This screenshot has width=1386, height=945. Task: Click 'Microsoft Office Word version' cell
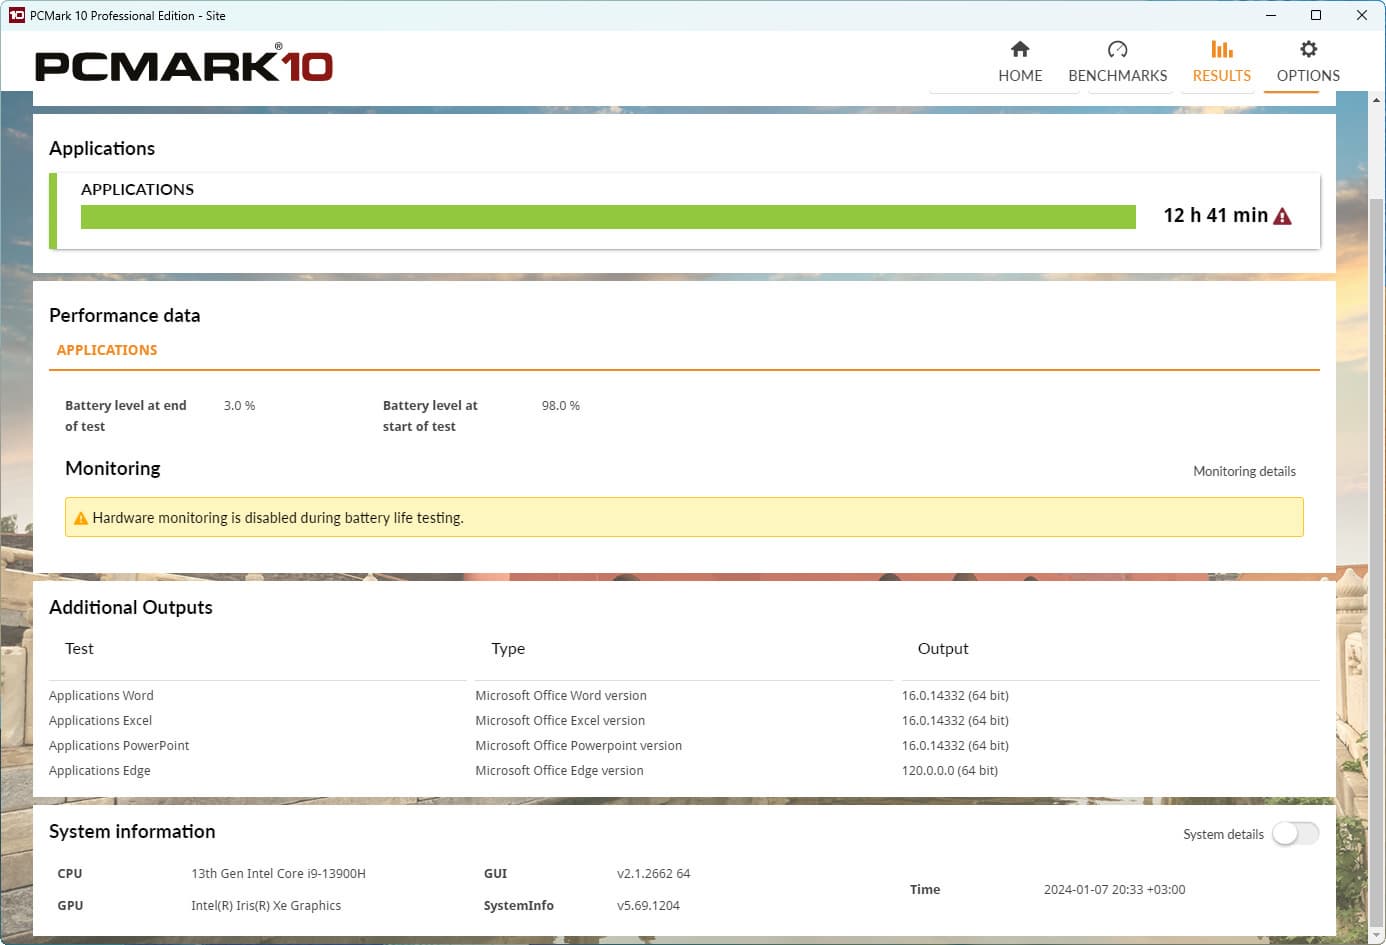561,696
